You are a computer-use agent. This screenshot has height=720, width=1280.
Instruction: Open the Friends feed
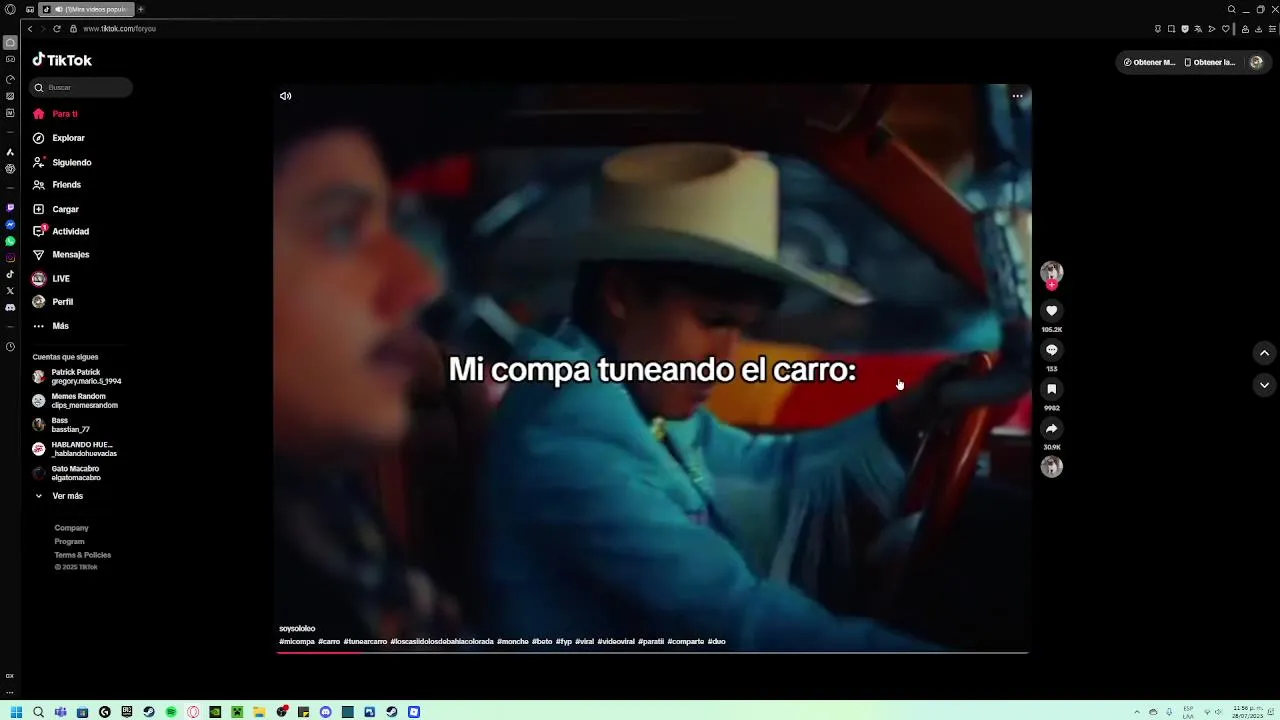(x=57, y=185)
